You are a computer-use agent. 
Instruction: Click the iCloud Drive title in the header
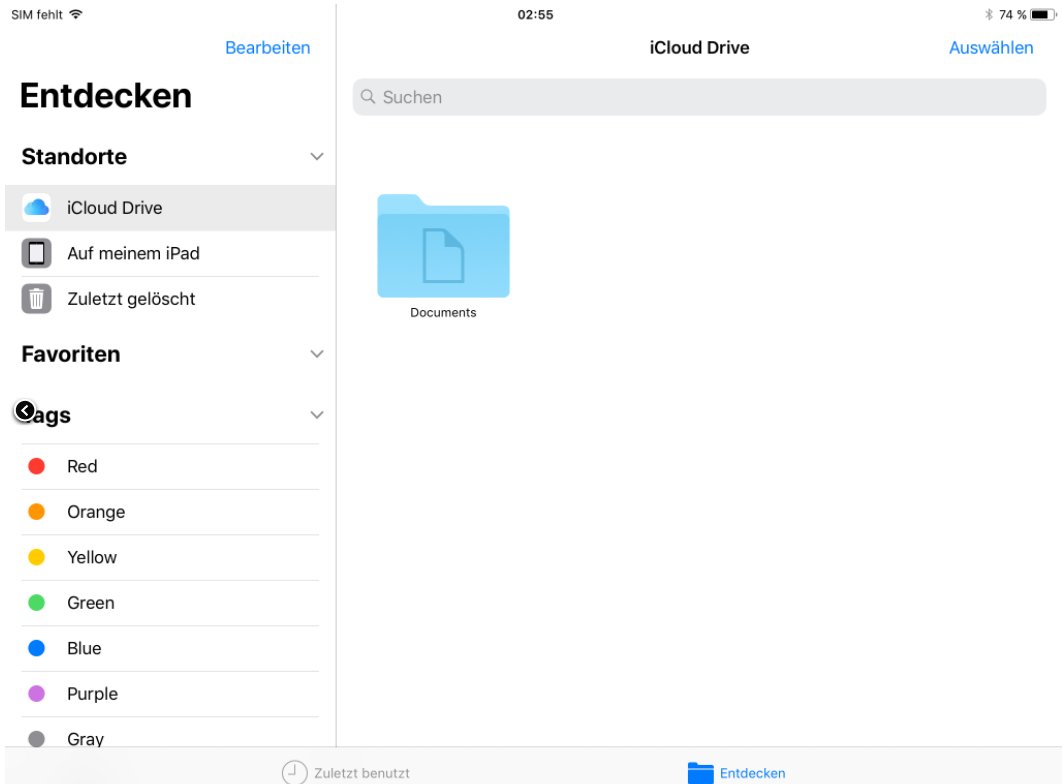pyautogui.click(x=699, y=47)
